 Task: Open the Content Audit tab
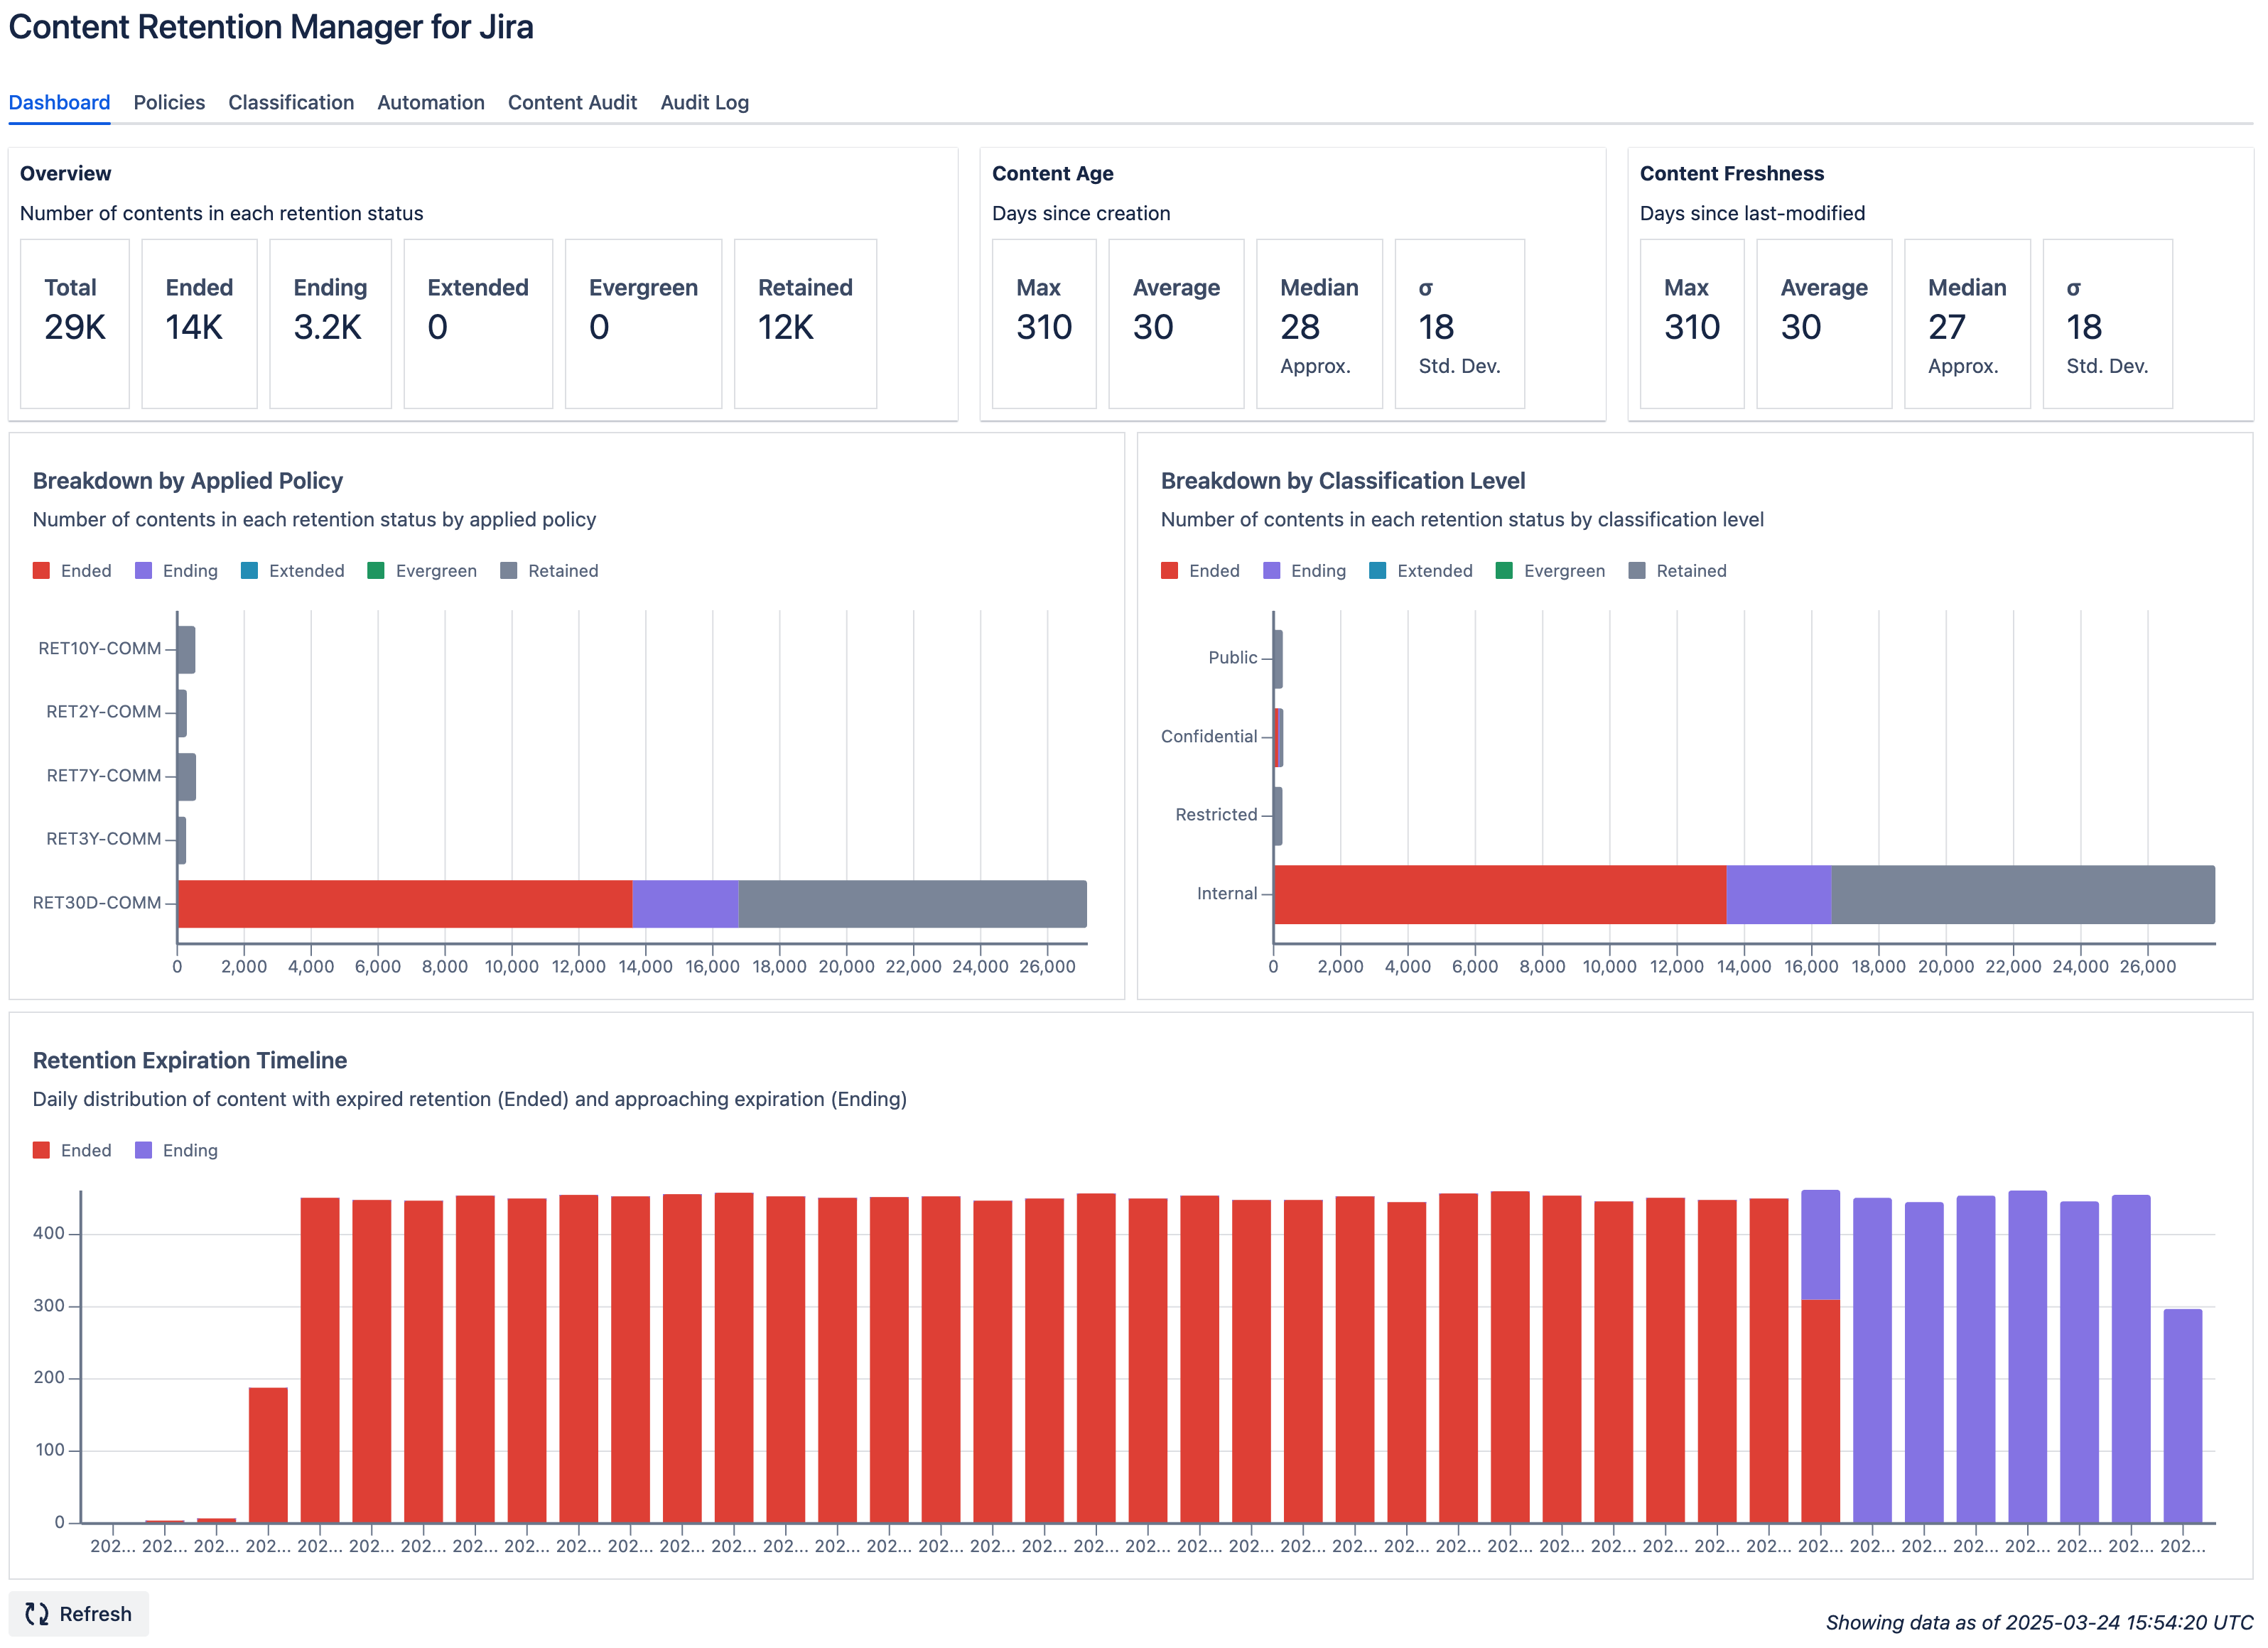[x=572, y=102]
